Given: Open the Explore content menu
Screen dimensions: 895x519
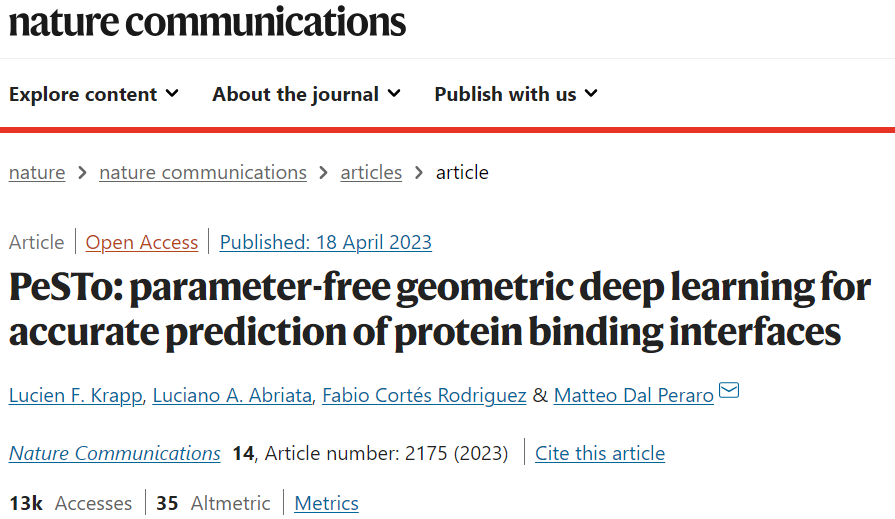Looking at the screenshot, I should click(94, 94).
